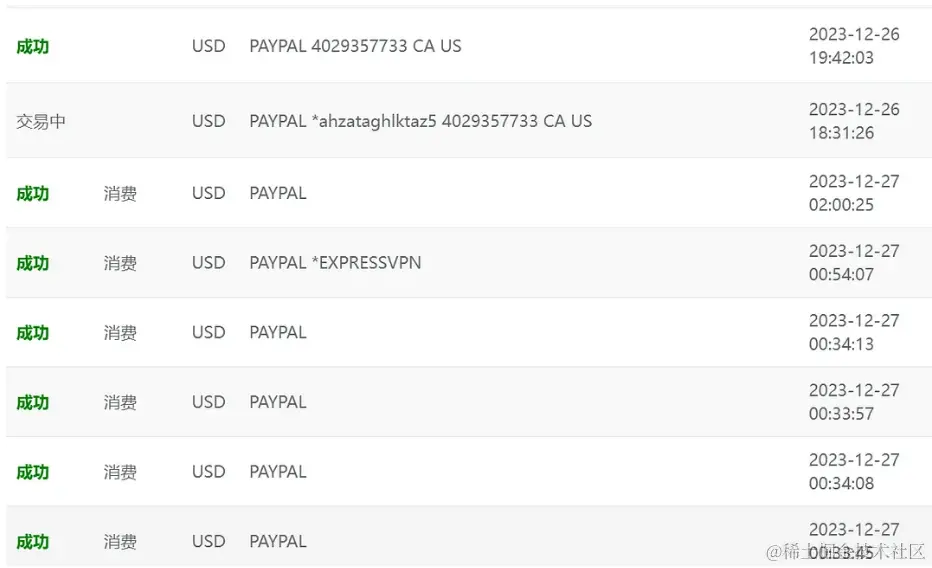Screen dimensions: 932x568
Task: Click 成功 status in the last row
Action: point(32,542)
